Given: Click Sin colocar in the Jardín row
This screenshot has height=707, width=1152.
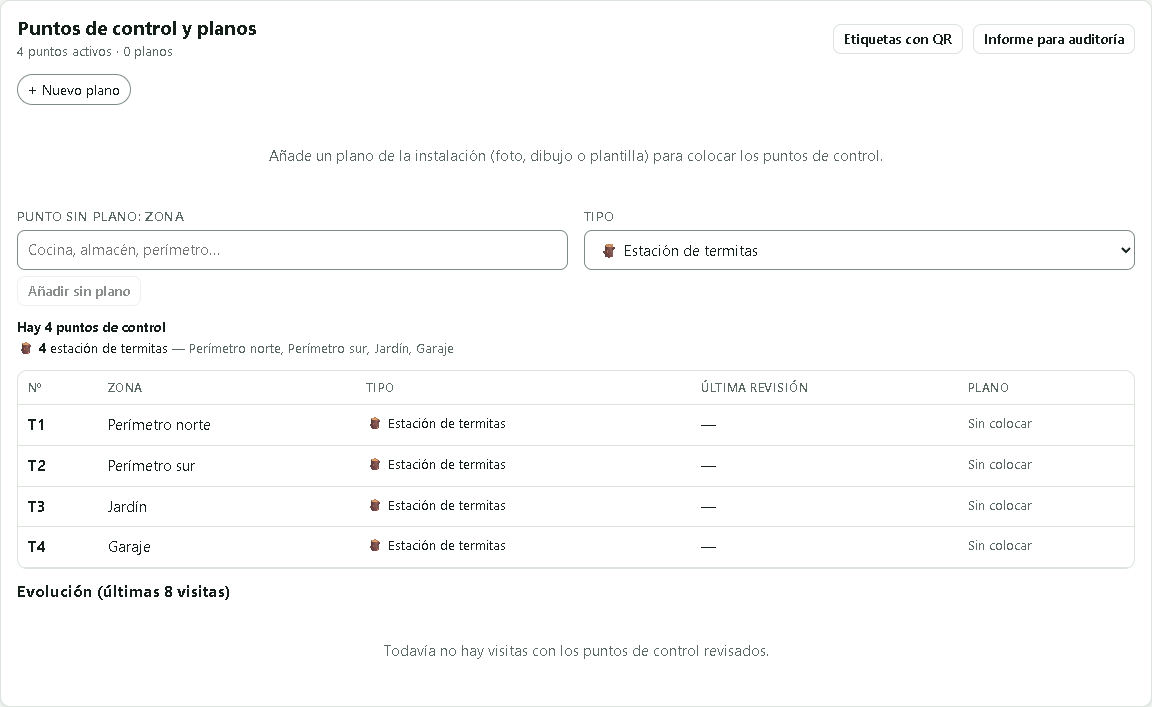Looking at the screenshot, I should (999, 506).
